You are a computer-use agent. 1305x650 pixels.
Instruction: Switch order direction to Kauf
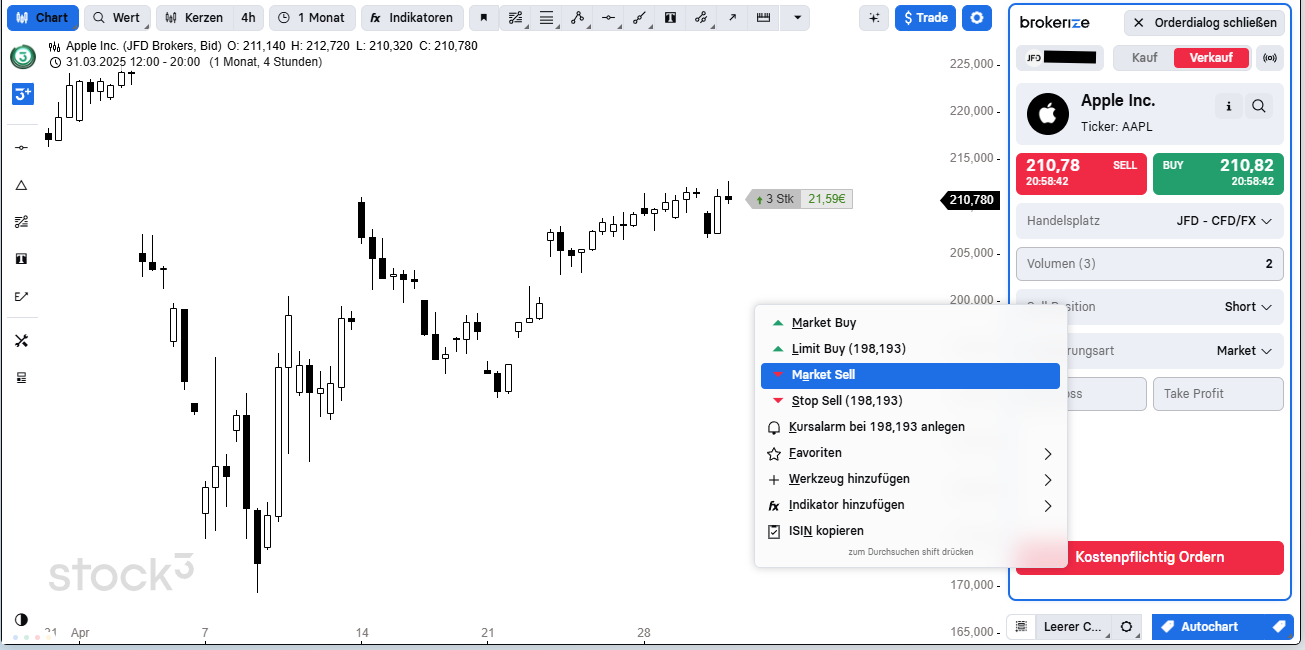(1145, 58)
